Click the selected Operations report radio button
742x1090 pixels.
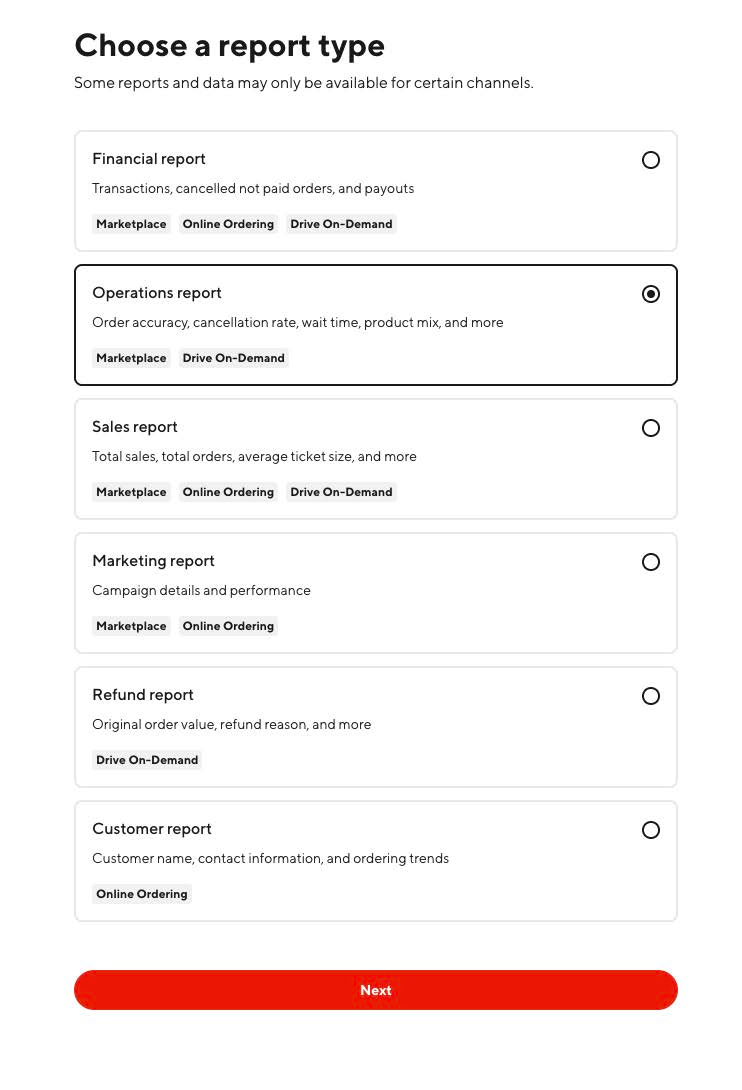click(x=650, y=294)
